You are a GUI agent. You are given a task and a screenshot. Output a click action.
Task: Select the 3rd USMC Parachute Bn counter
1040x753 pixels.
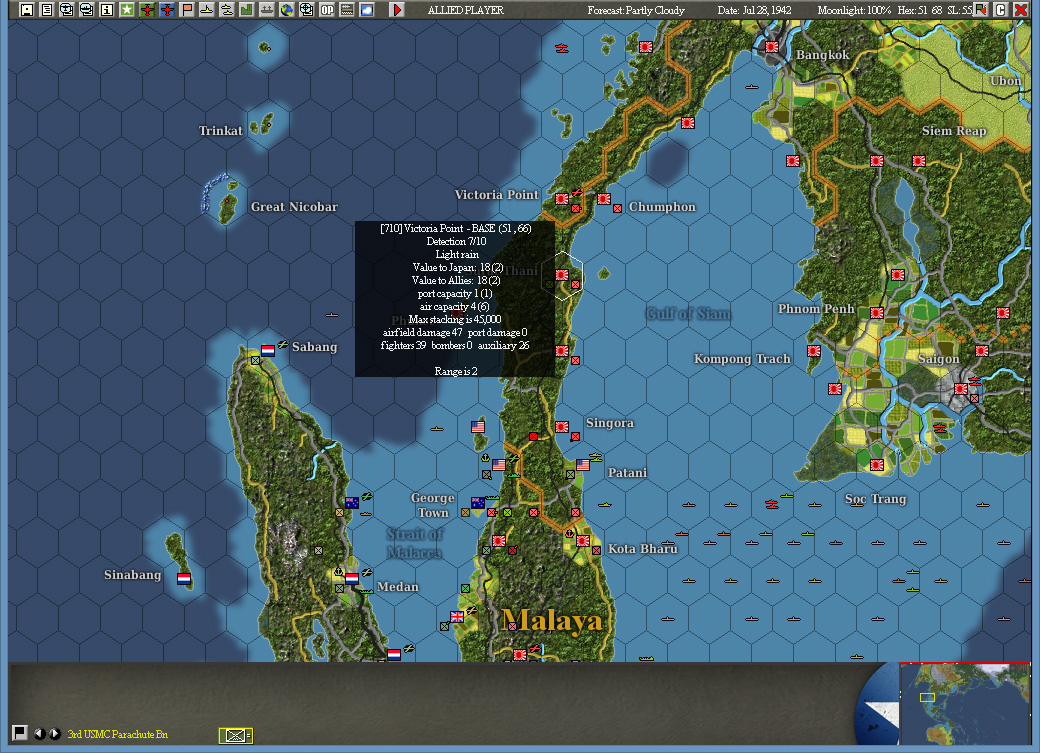(234, 733)
